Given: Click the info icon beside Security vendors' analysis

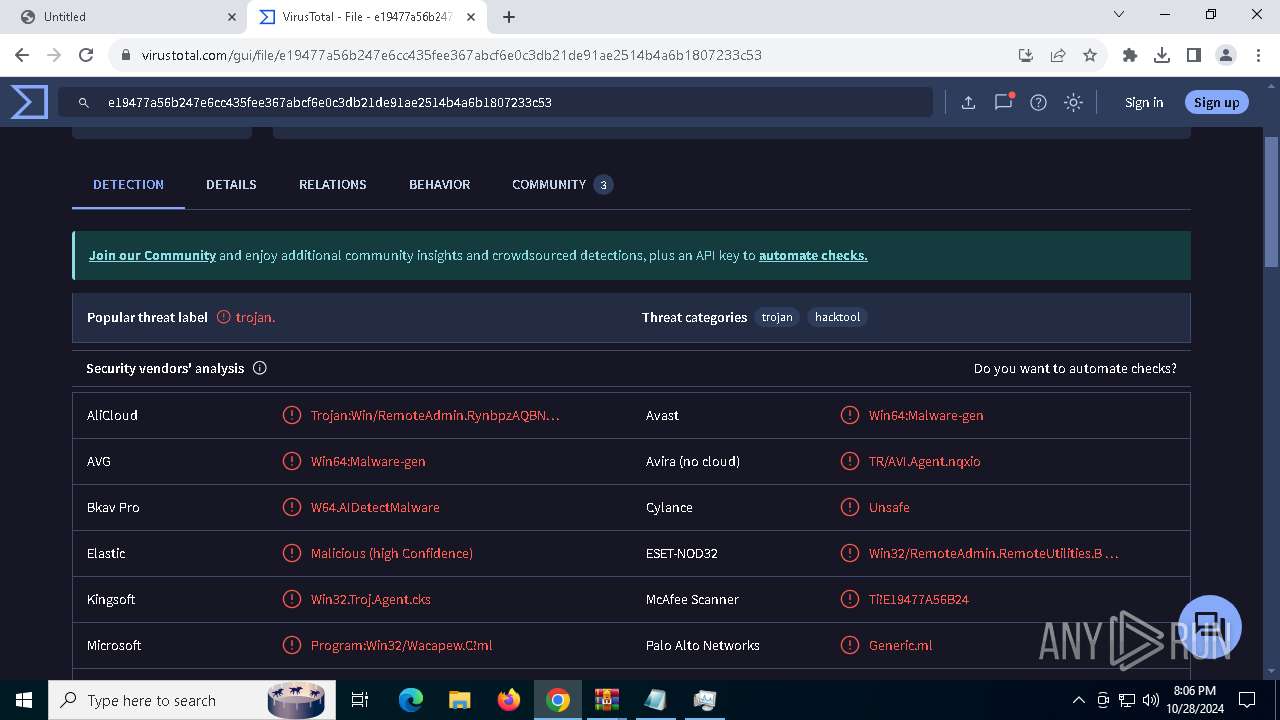Looking at the screenshot, I should (260, 368).
